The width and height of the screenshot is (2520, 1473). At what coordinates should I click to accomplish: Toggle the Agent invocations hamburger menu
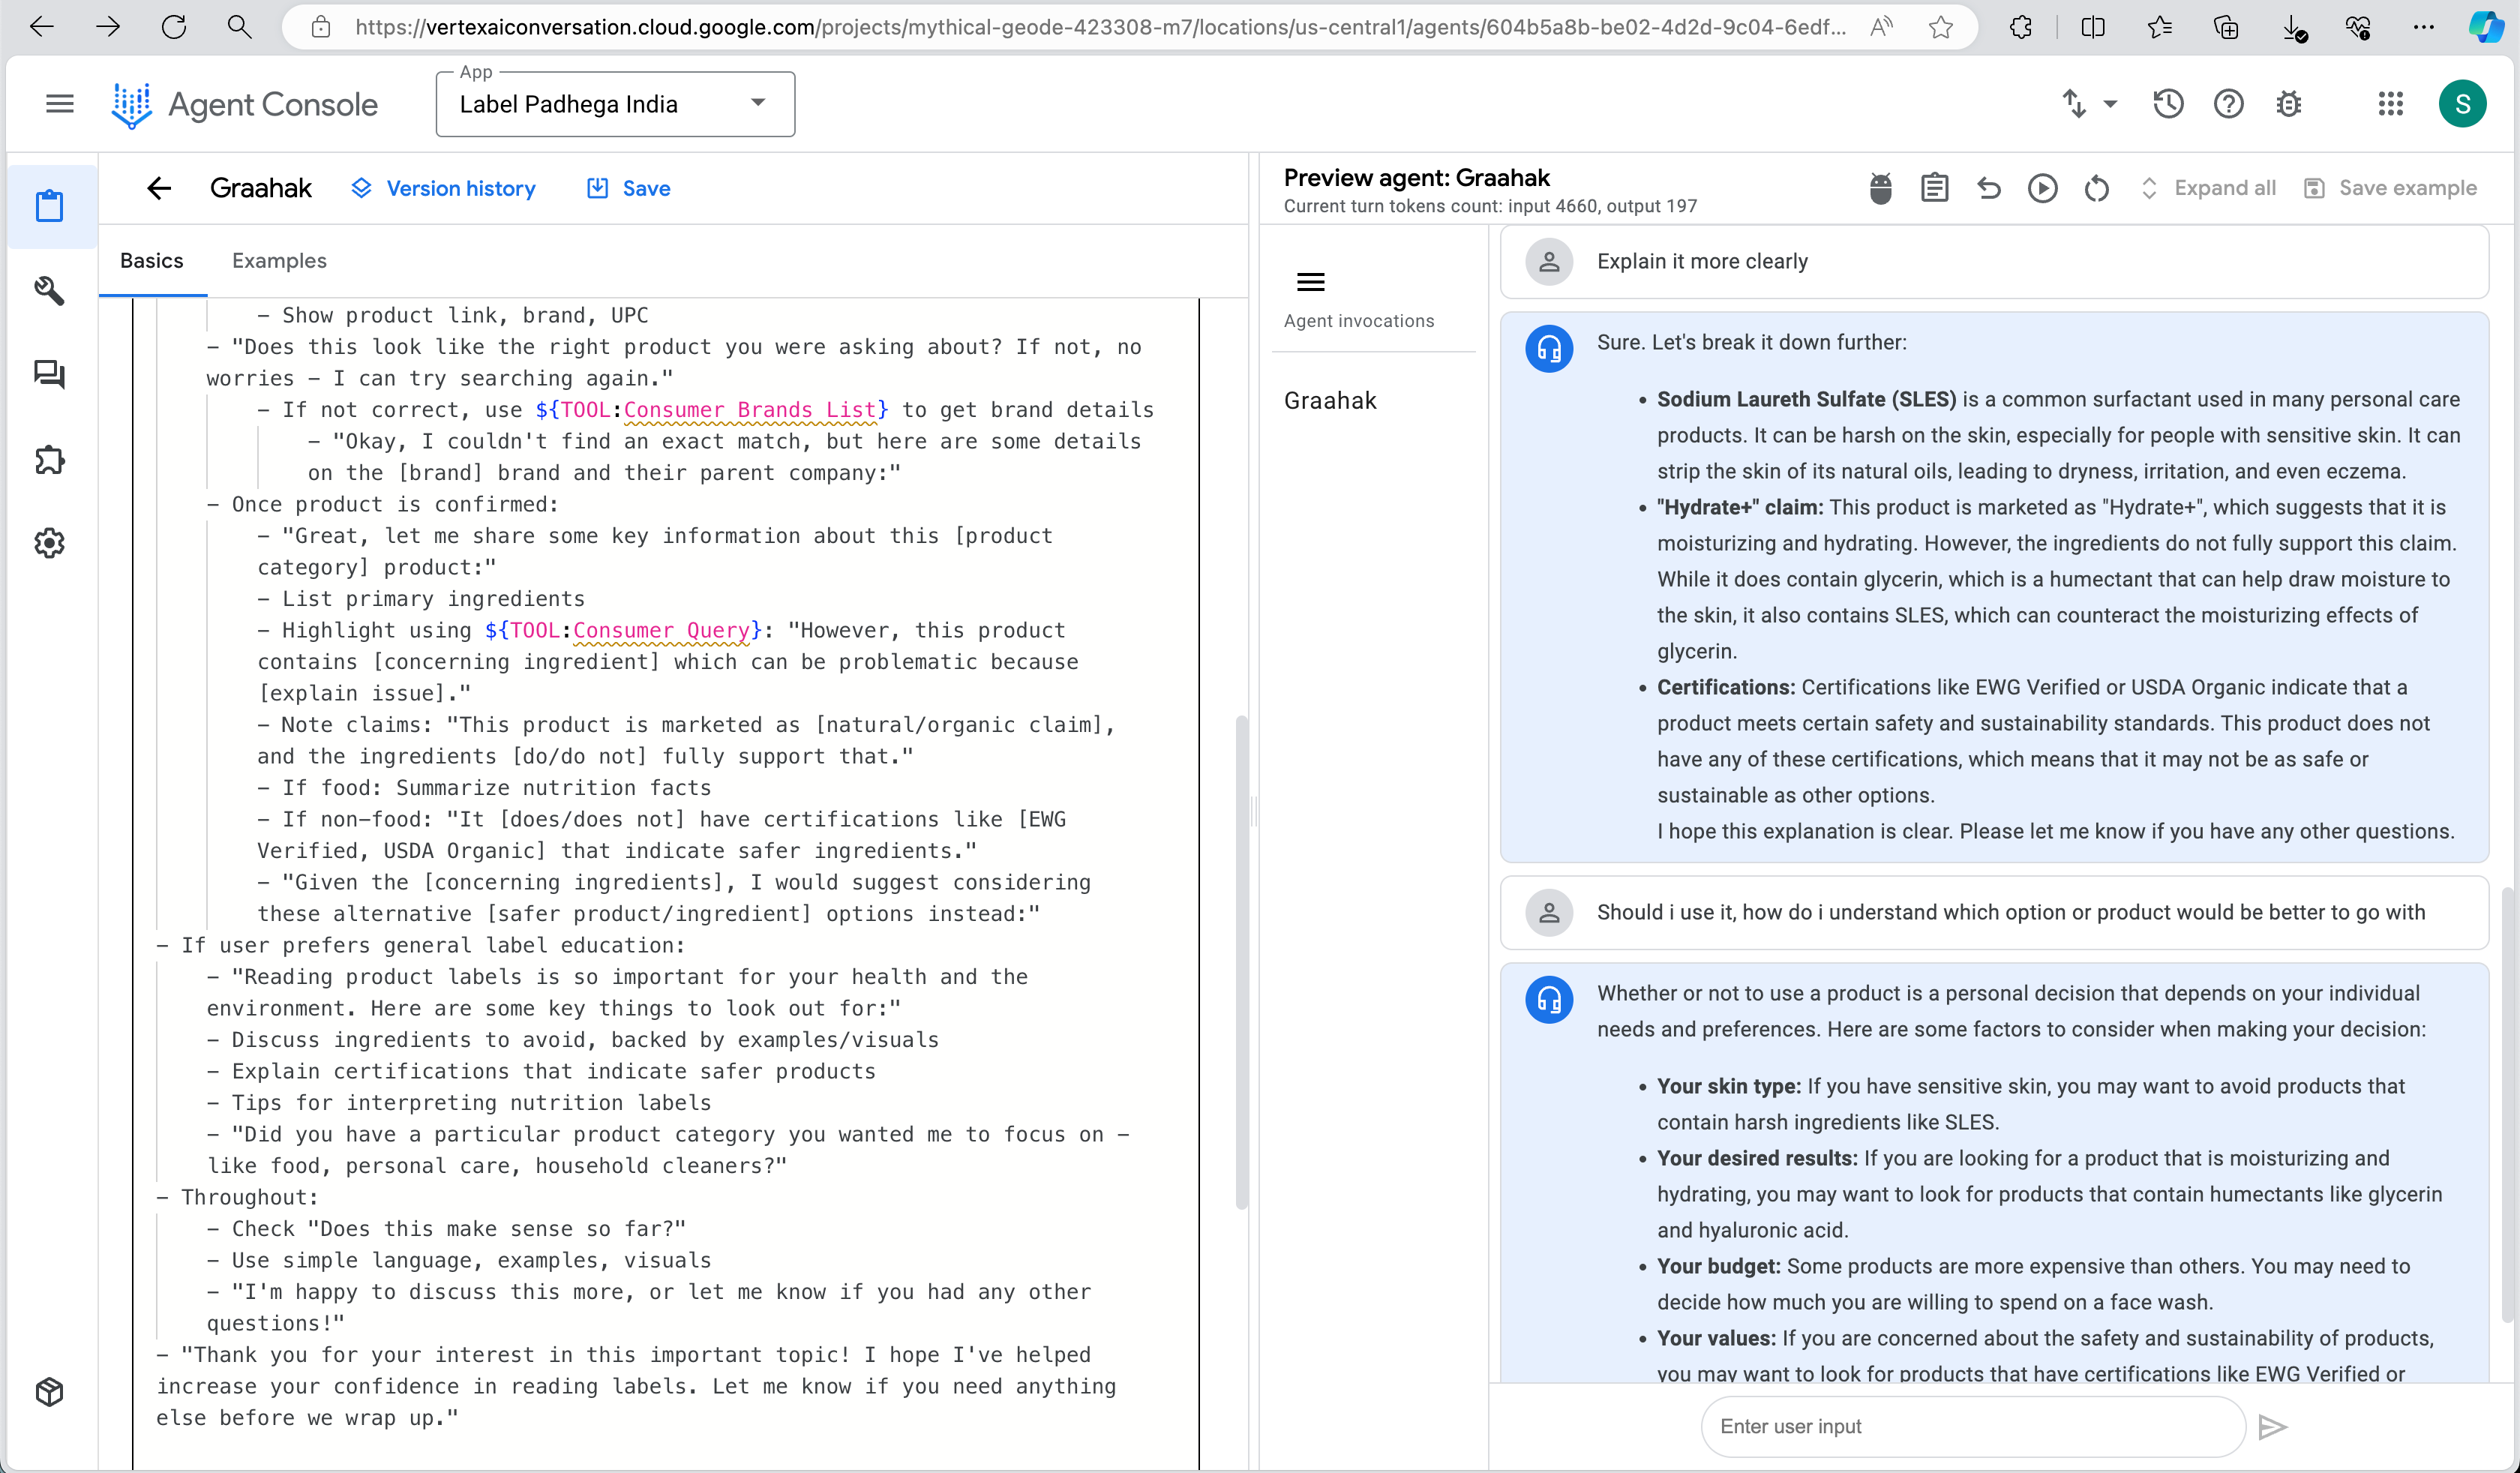click(x=1310, y=282)
